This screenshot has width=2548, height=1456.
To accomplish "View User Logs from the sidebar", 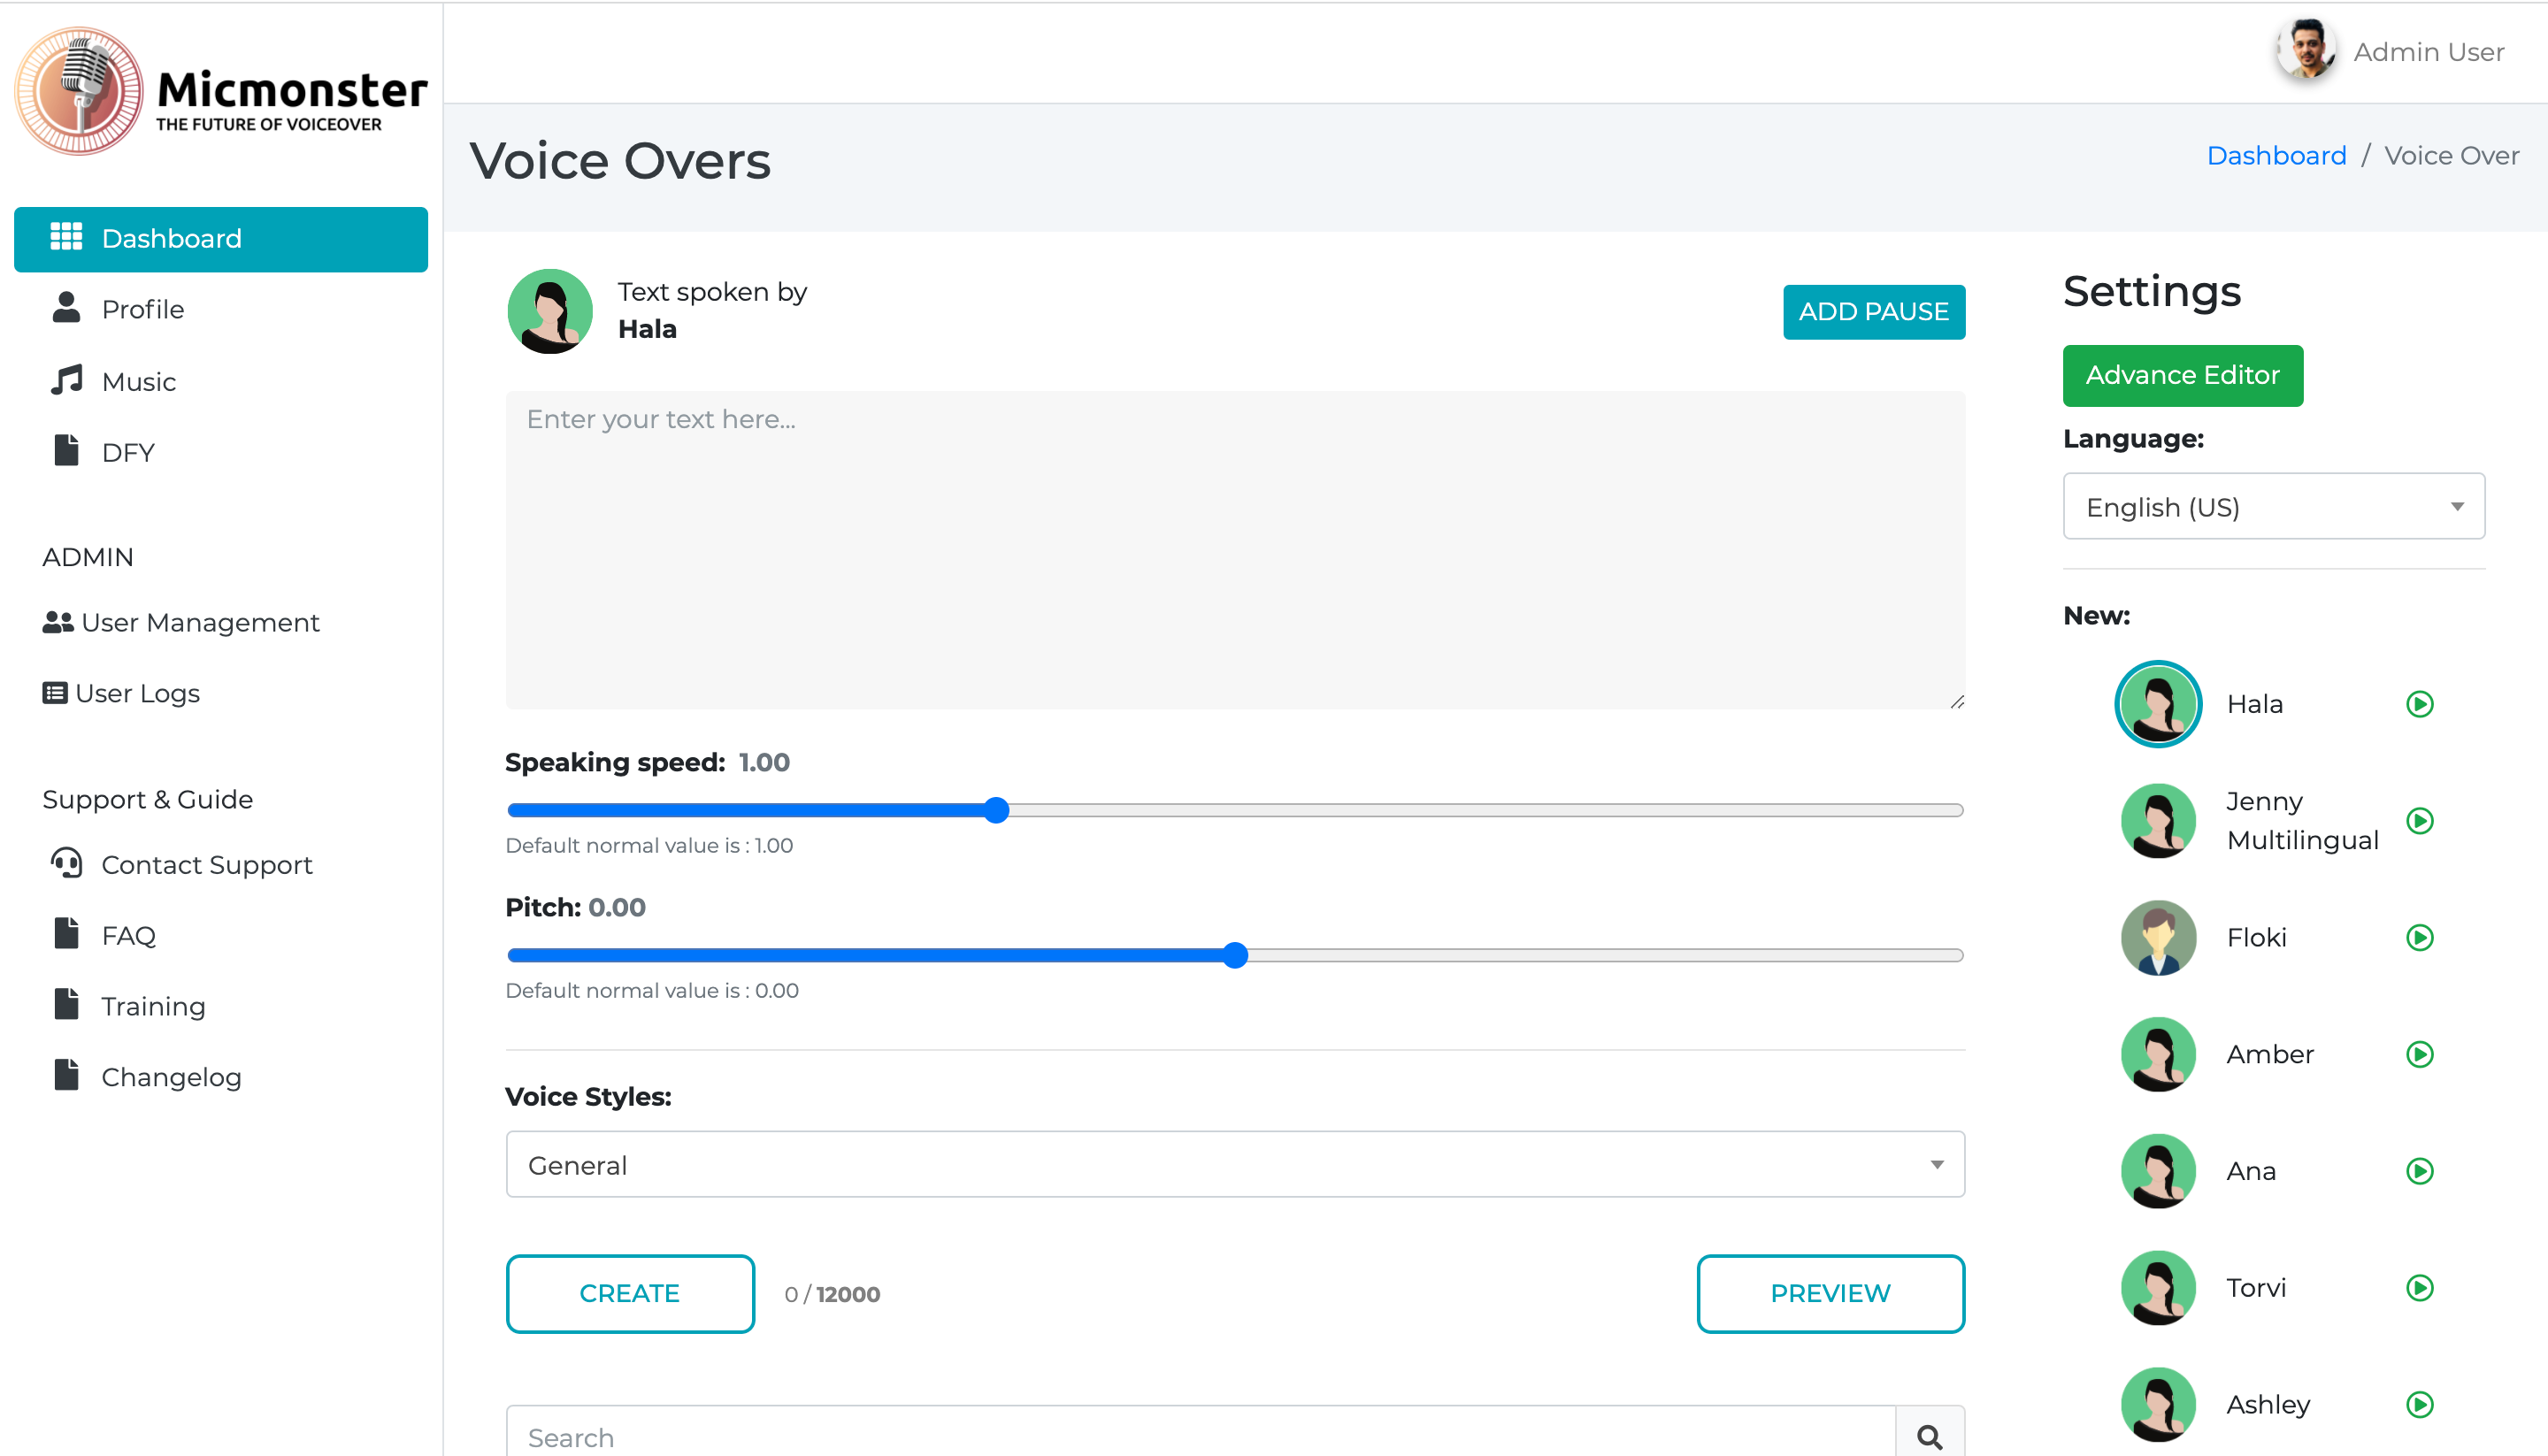I will coord(138,693).
